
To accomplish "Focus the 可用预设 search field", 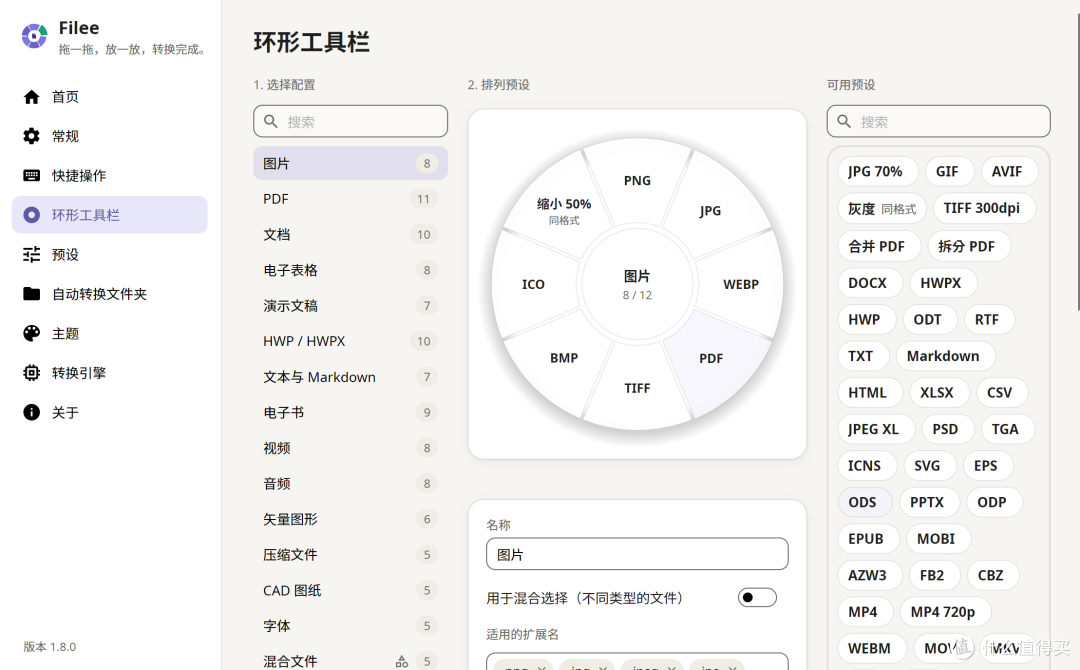I will (938, 121).
